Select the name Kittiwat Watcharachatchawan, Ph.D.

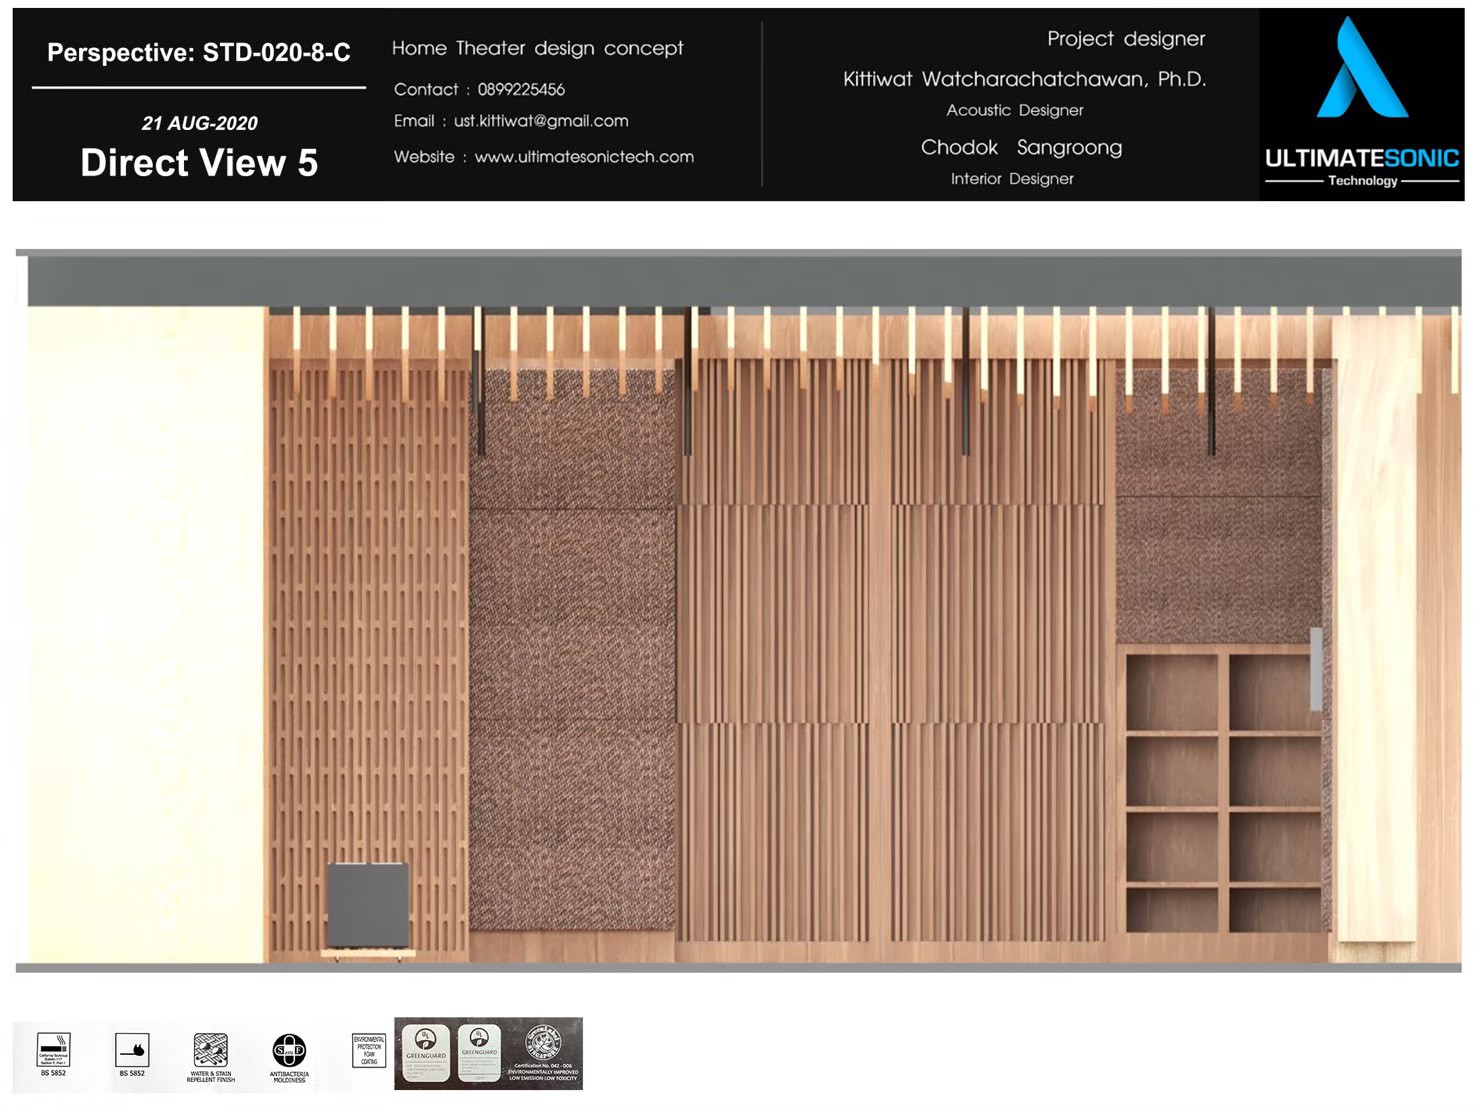click(x=1024, y=79)
